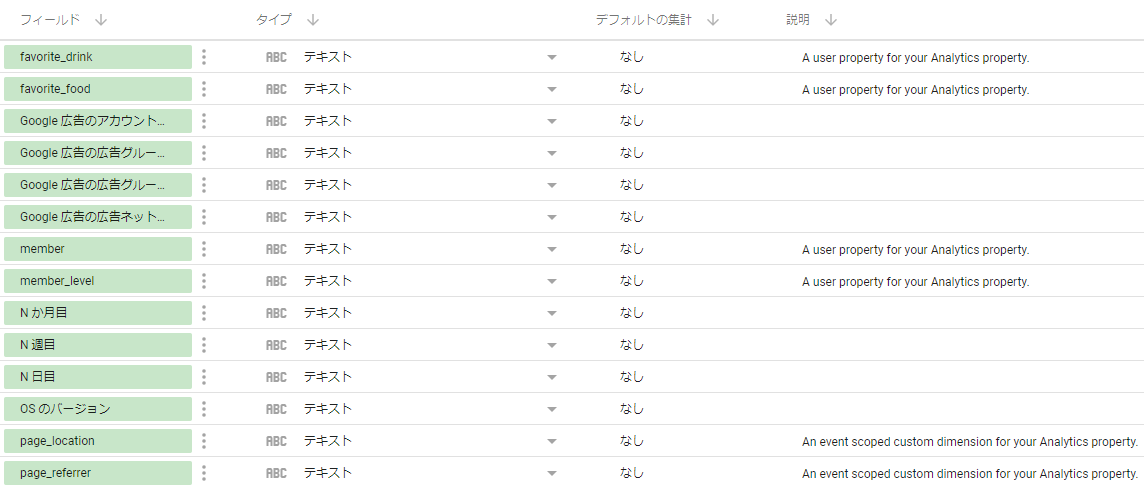Click the ABC type icon for favorite_drink
Screen dimensions: 1144x486
point(276,58)
